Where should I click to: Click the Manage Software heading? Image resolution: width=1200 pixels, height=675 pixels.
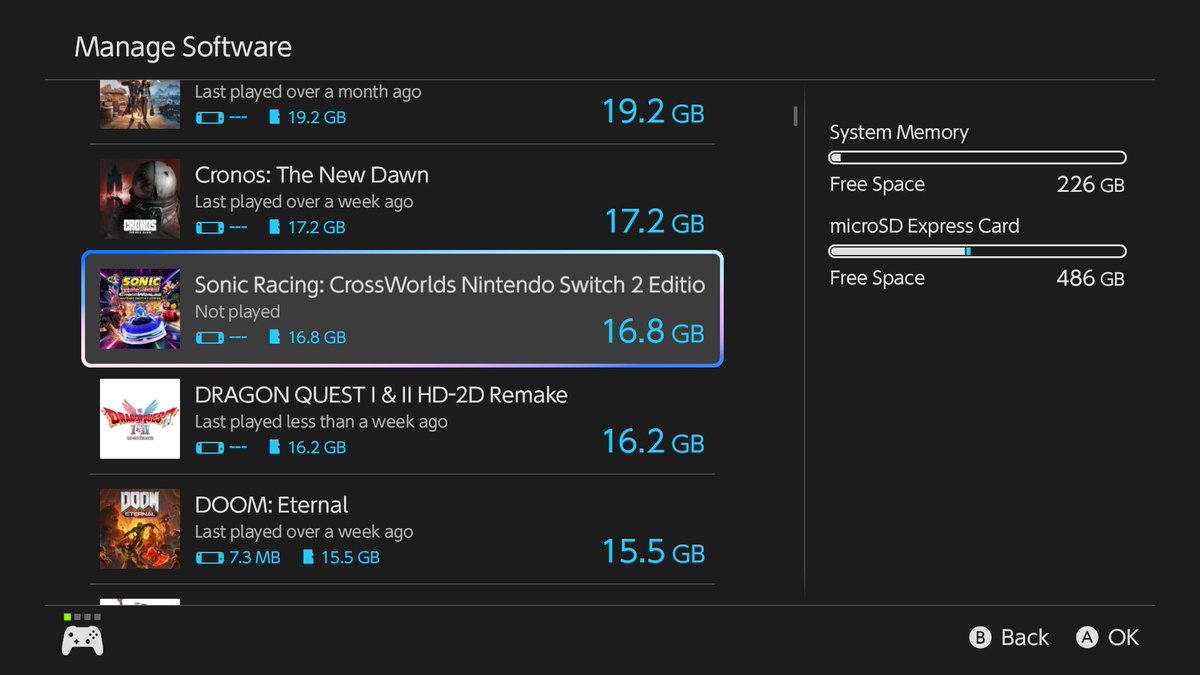[x=183, y=47]
